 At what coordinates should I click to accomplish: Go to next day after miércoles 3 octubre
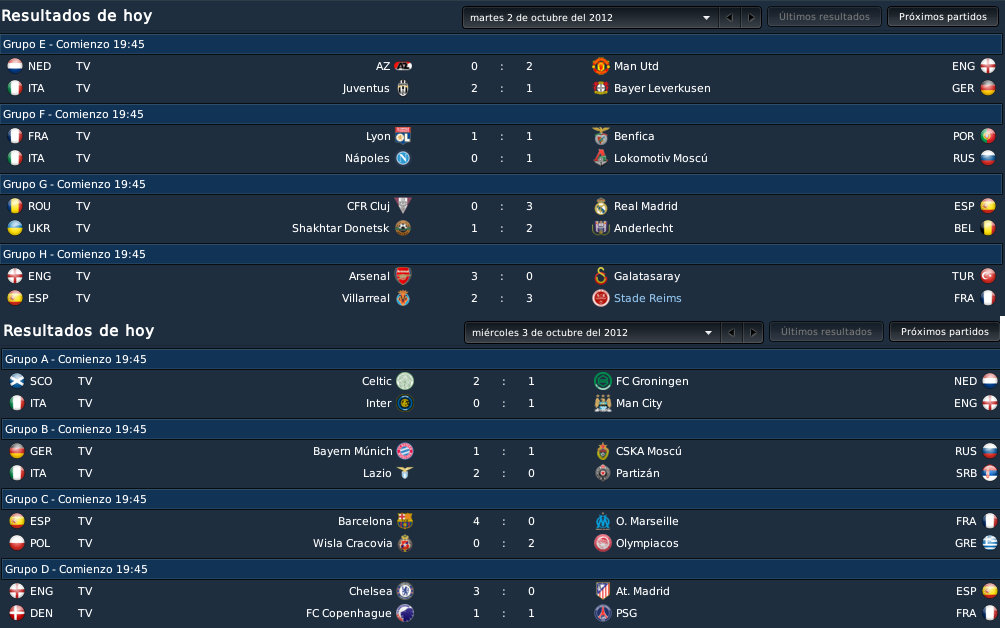click(x=753, y=333)
